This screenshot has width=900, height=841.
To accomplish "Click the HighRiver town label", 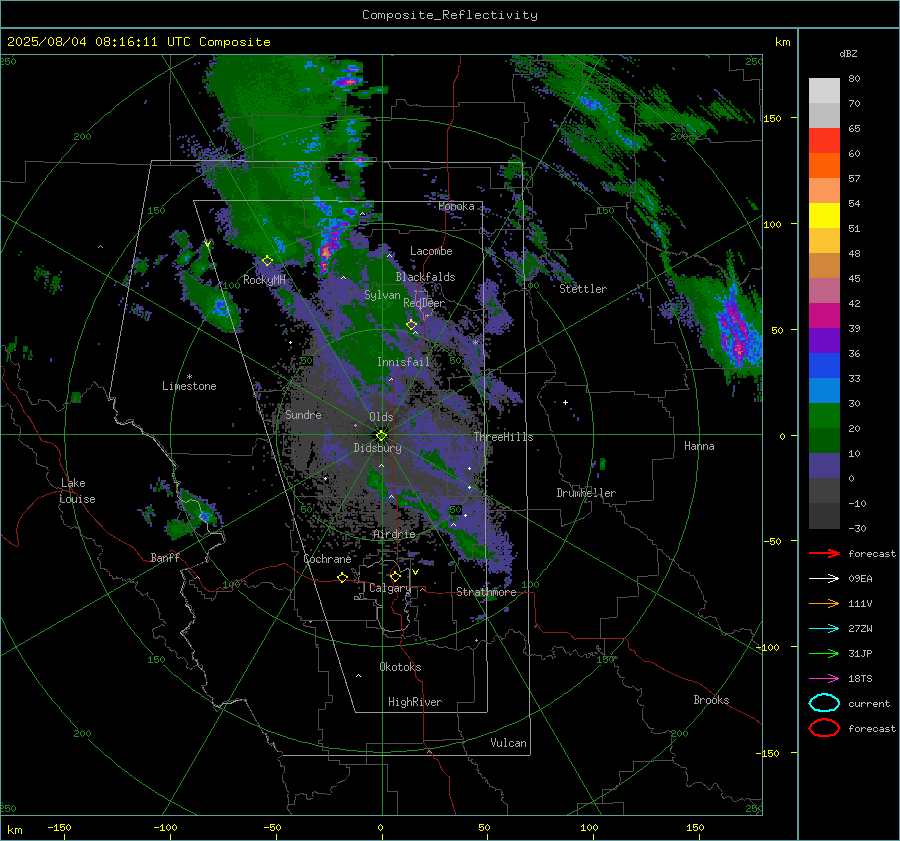I will [415, 702].
